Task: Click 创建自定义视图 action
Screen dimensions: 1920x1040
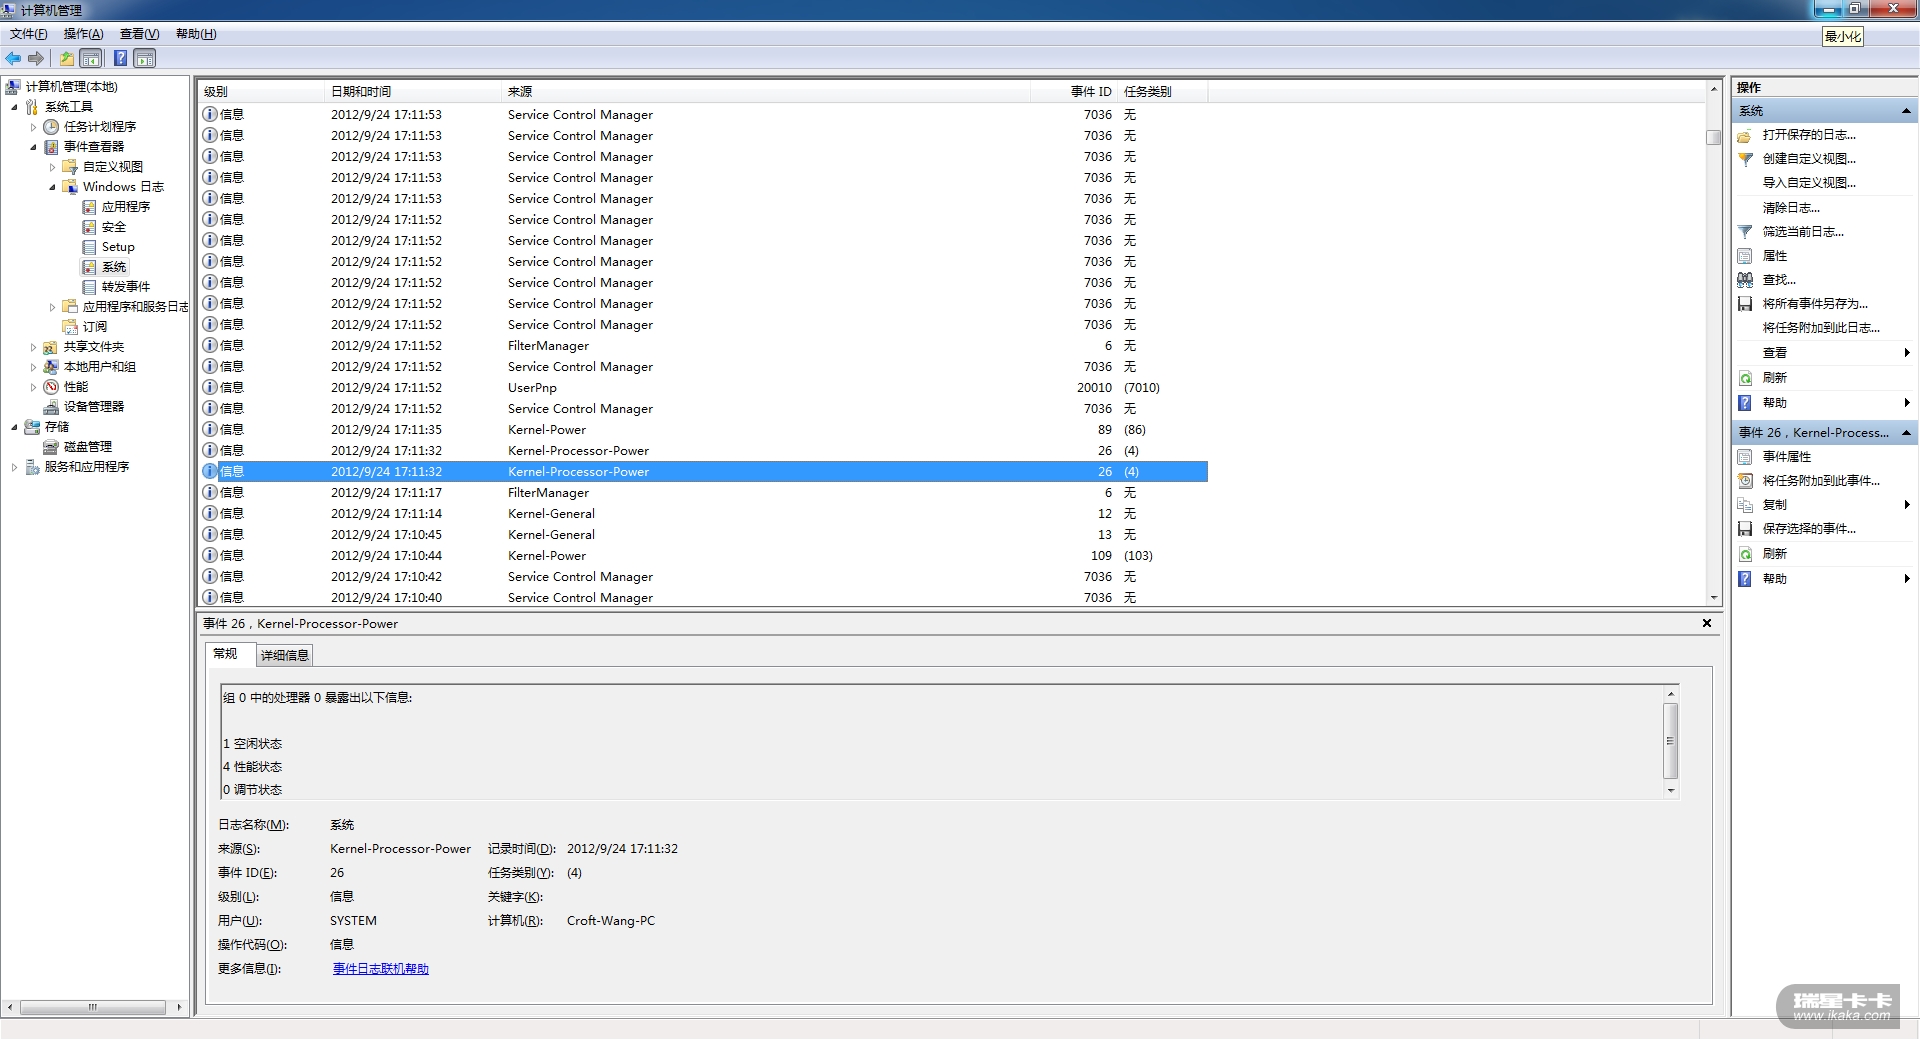Action: tap(1809, 159)
